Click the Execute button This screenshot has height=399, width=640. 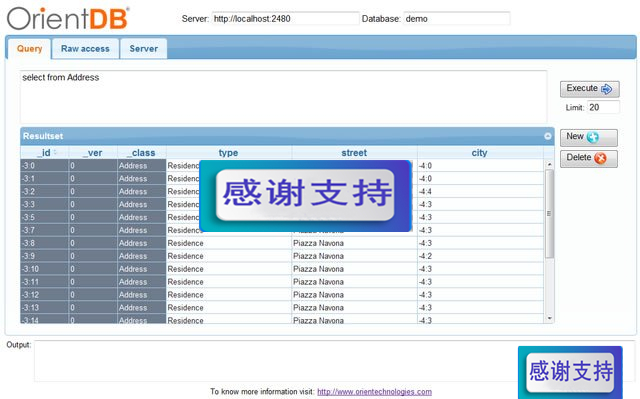coord(589,89)
